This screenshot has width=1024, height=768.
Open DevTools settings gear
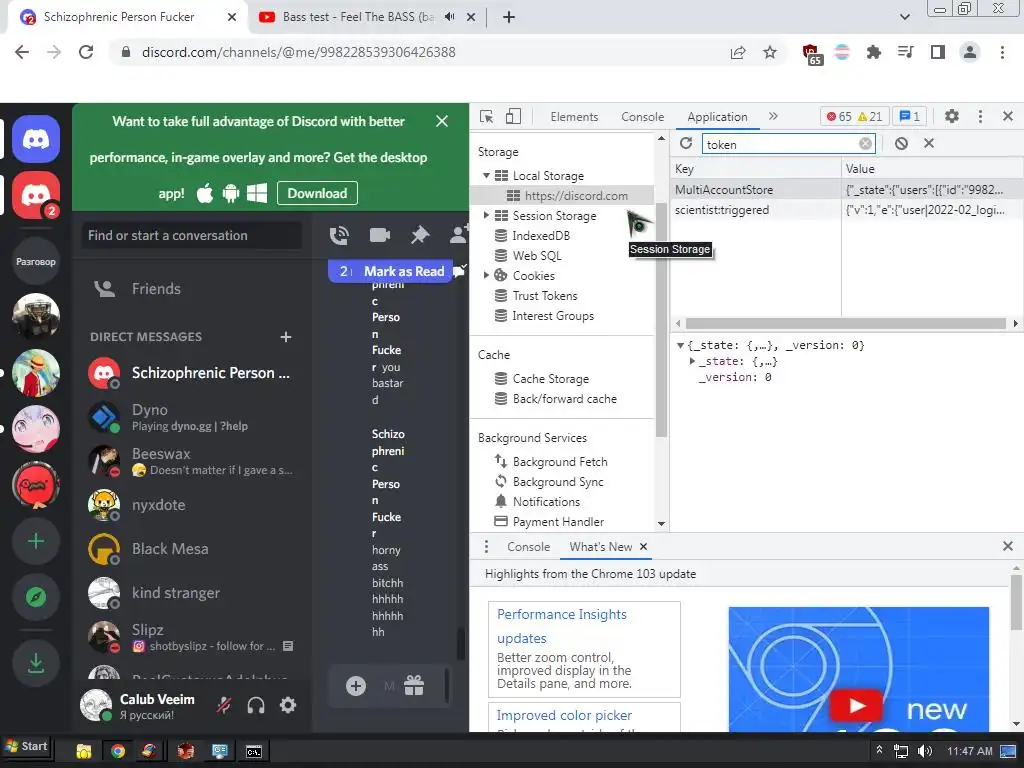952,116
